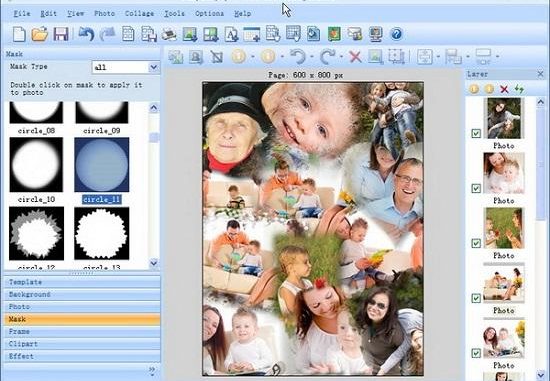Switch to the Frame section
The width and height of the screenshot is (550, 381).
point(82,332)
